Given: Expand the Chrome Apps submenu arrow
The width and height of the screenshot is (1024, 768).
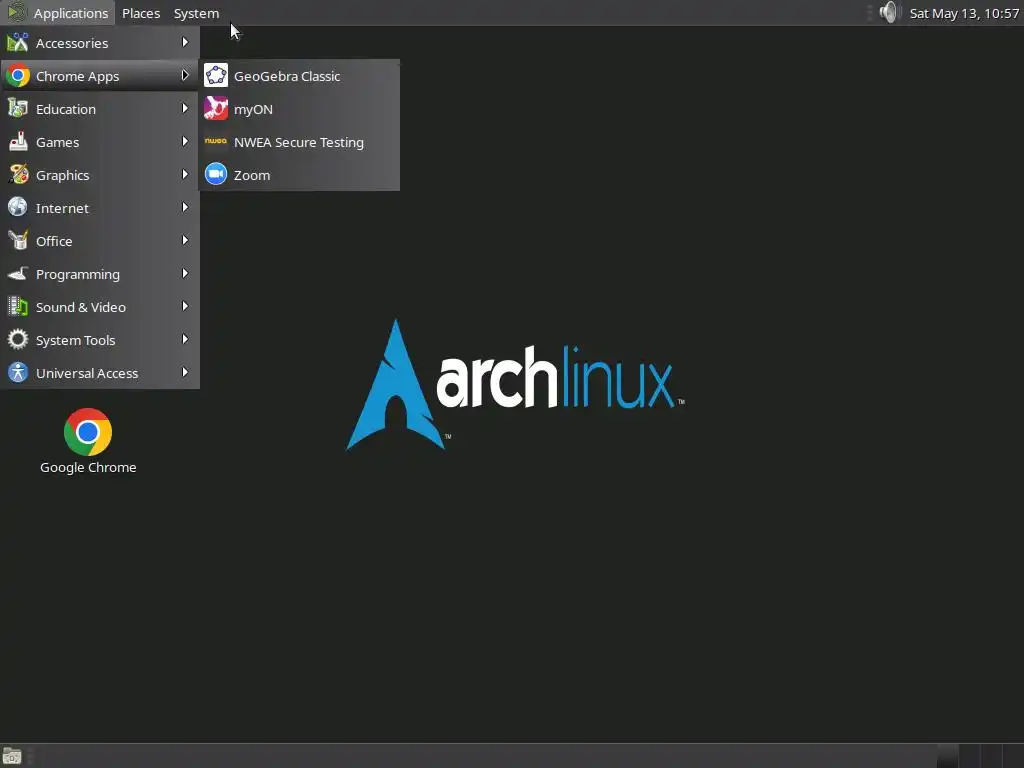Looking at the screenshot, I should [x=185, y=76].
